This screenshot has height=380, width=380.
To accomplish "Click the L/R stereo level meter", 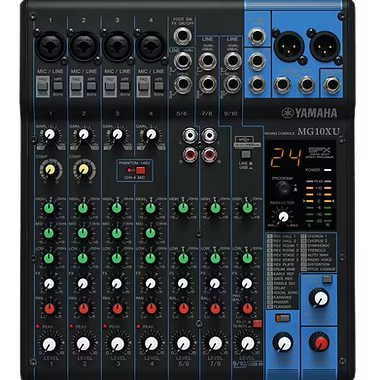I will coord(319,204).
